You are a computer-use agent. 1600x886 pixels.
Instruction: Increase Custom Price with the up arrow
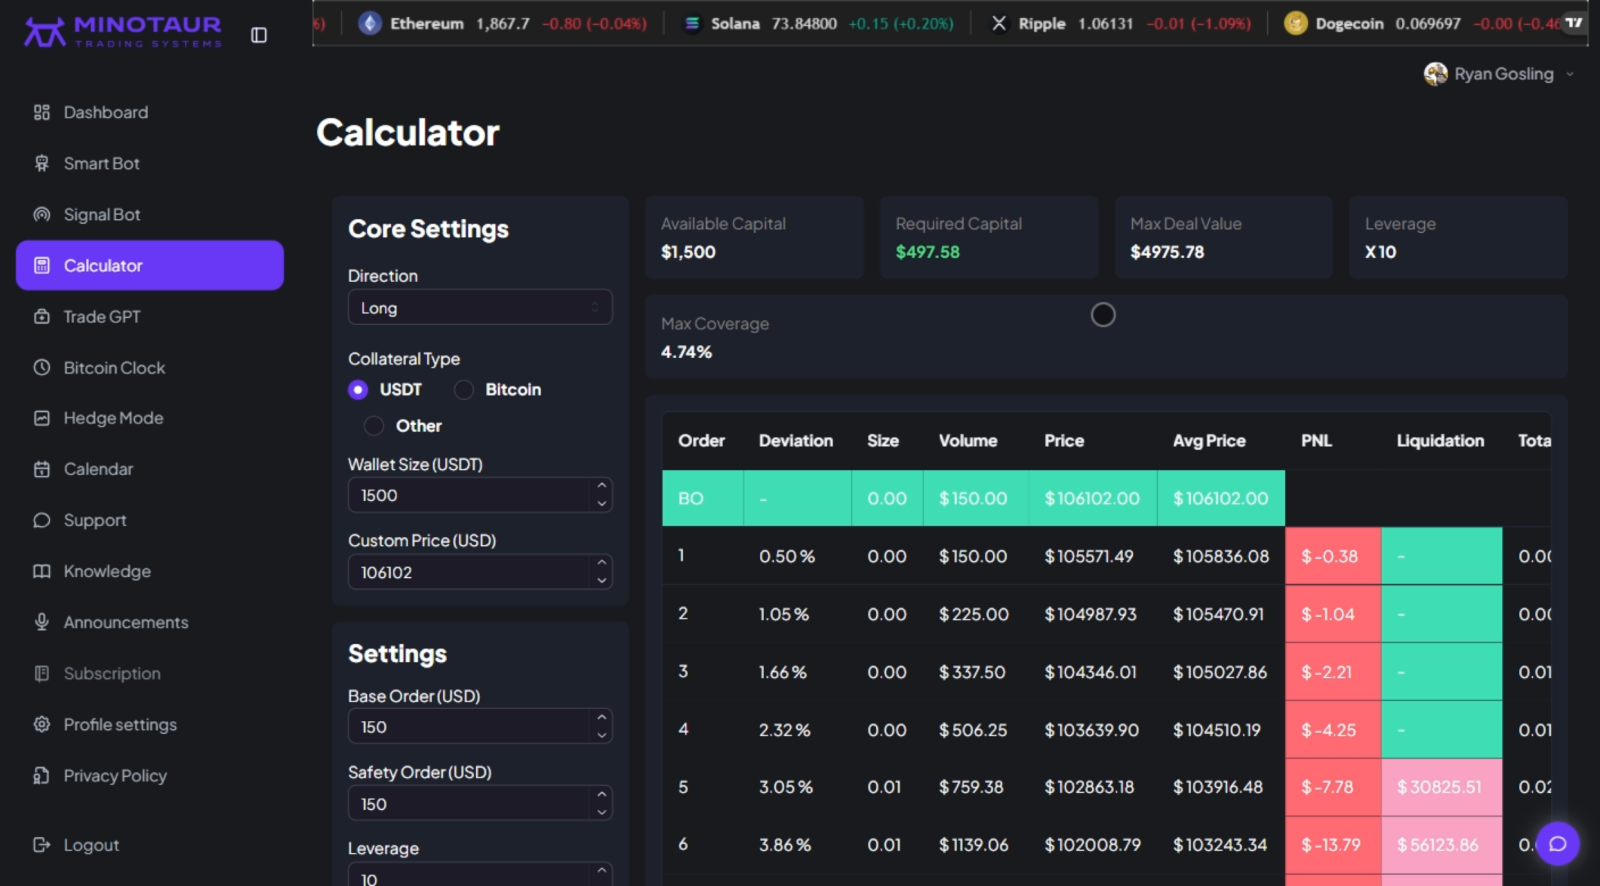(602, 562)
